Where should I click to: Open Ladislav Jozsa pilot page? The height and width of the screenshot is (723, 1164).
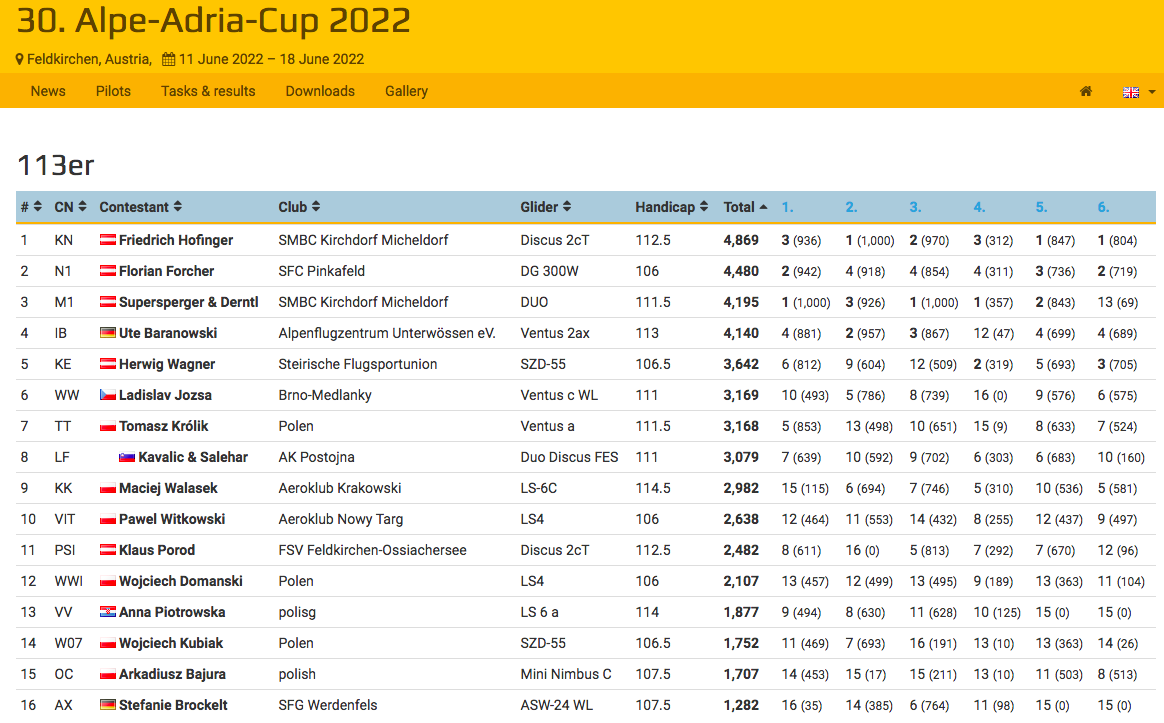[165, 395]
